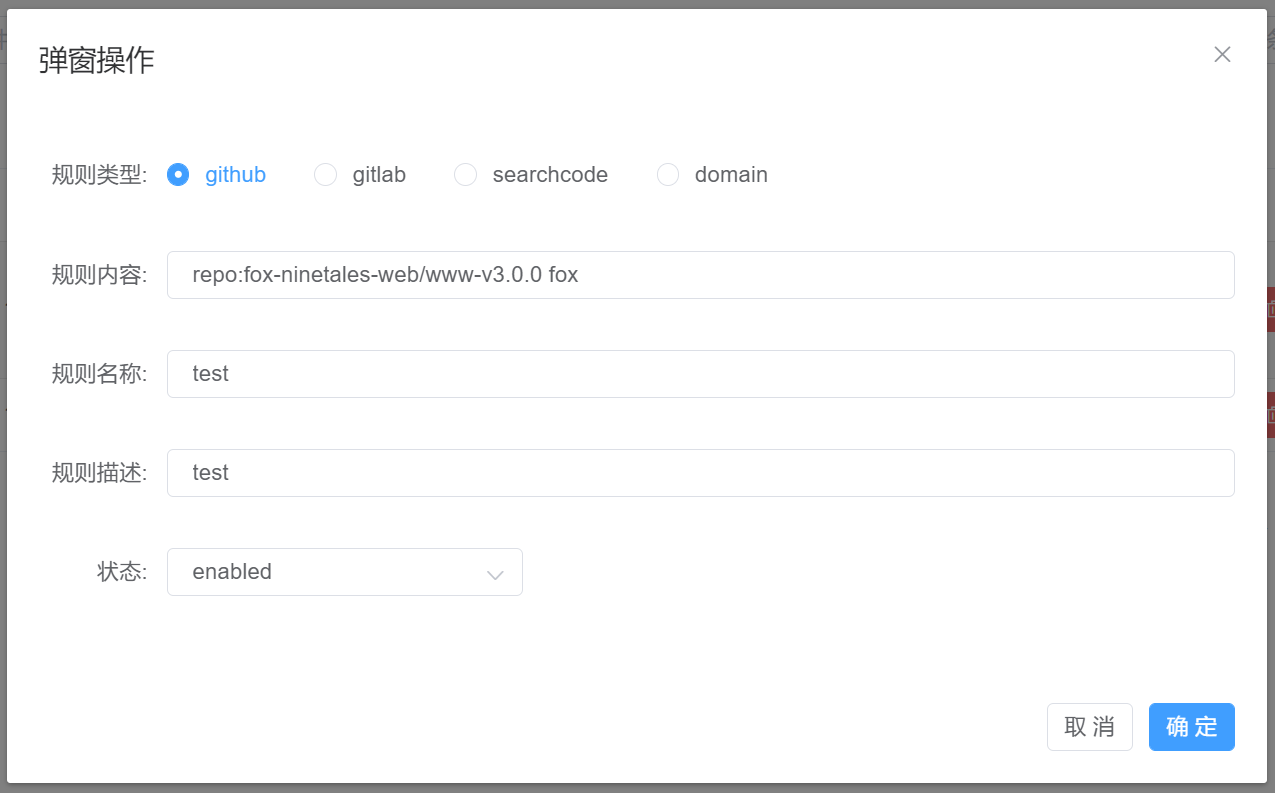Click the 规则内容 field label
This screenshot has height=793, width=1275.
pyautogui.click(x=99, y=275)
